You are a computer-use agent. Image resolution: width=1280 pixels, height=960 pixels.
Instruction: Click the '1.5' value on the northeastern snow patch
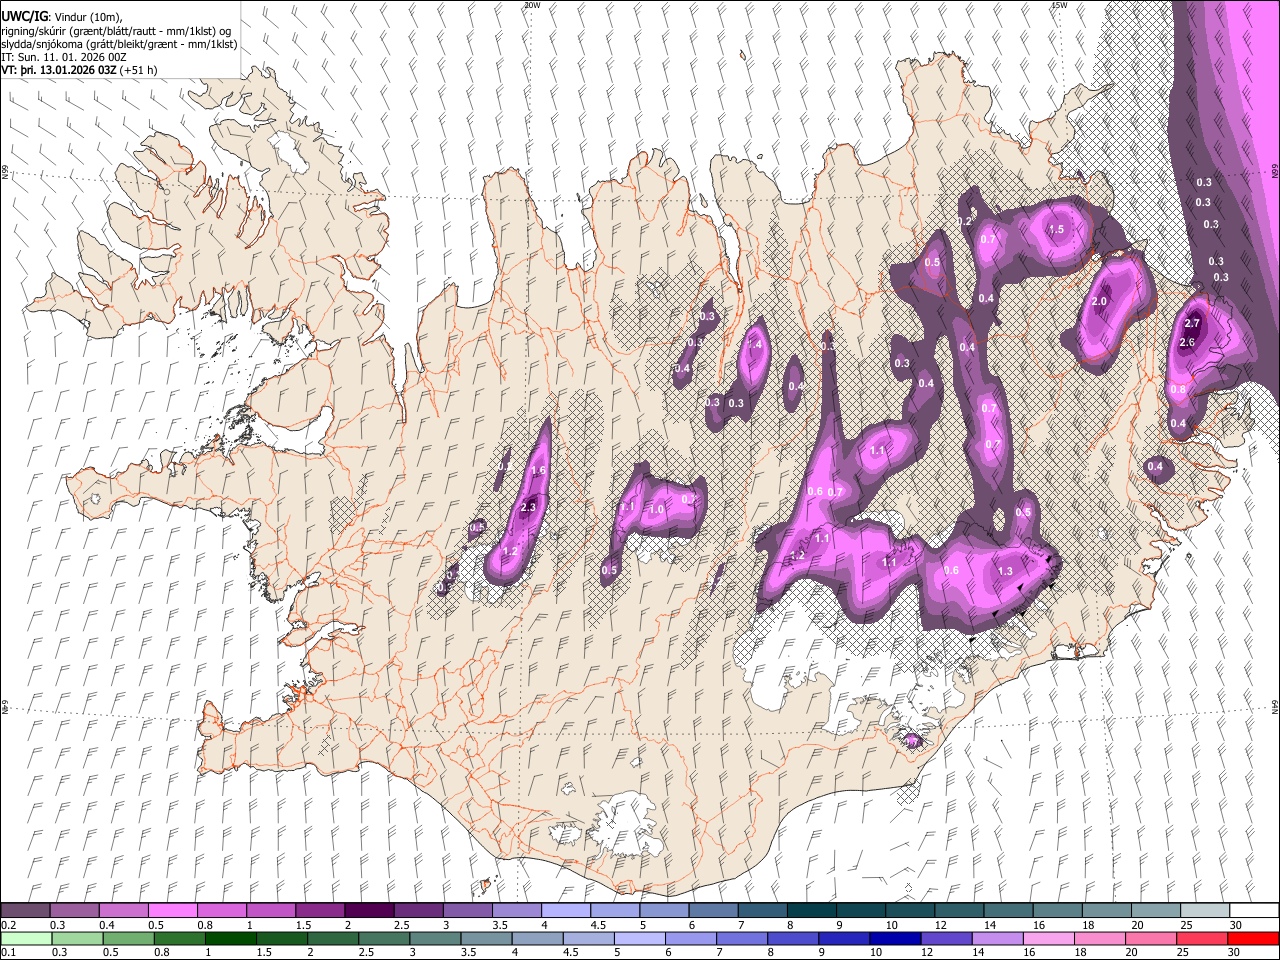pyautogui.click(x=1056, y=230)
